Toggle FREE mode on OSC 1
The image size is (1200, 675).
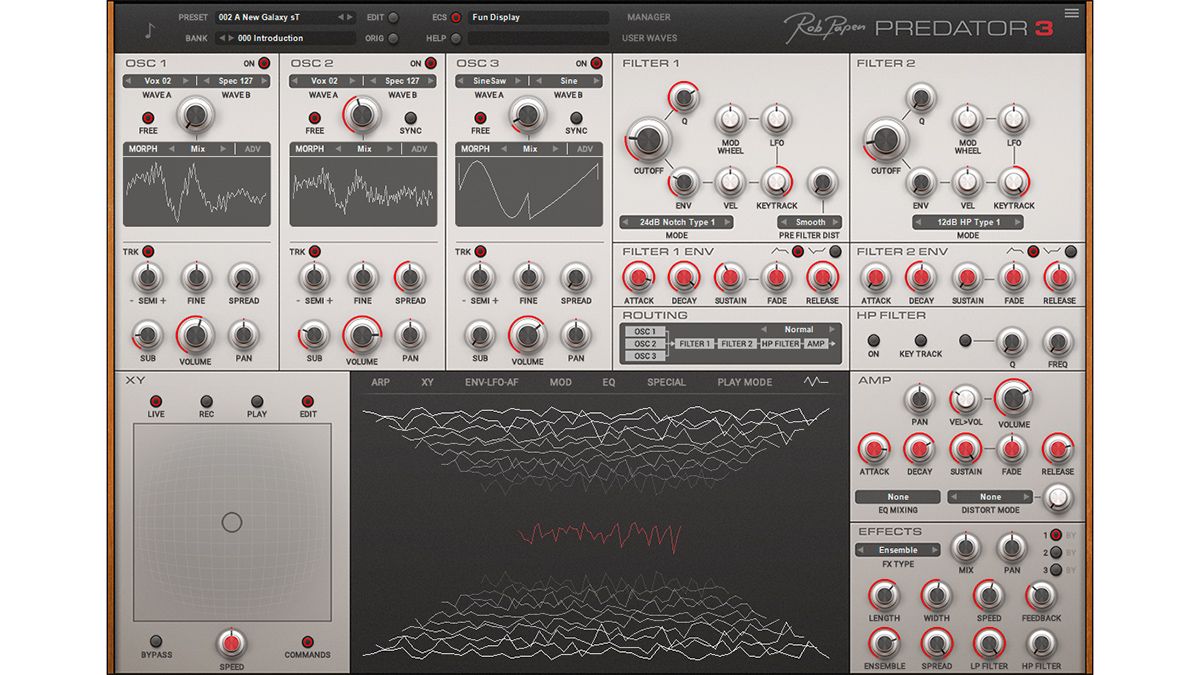click(147, 117)
